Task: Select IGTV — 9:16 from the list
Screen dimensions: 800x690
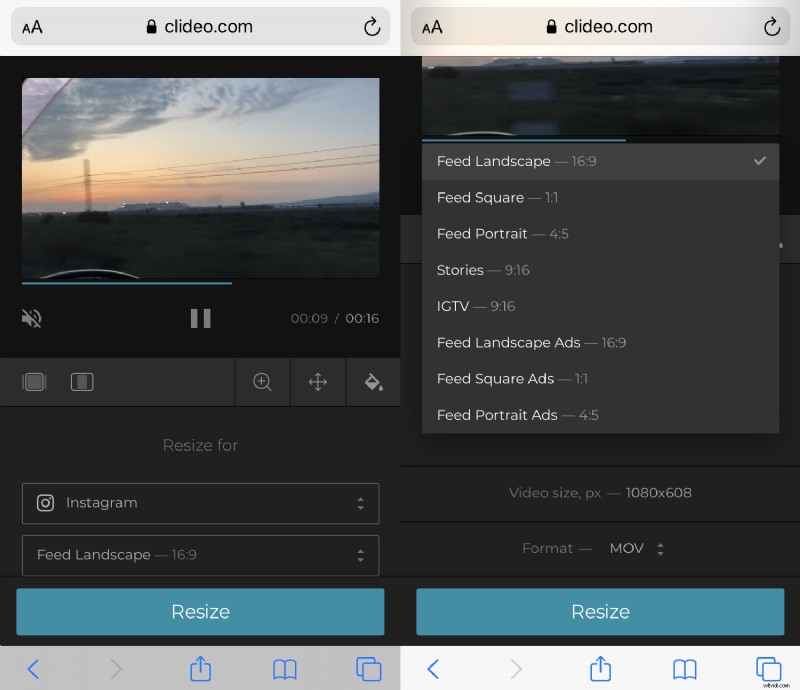Action: click(x=482, y=306)
